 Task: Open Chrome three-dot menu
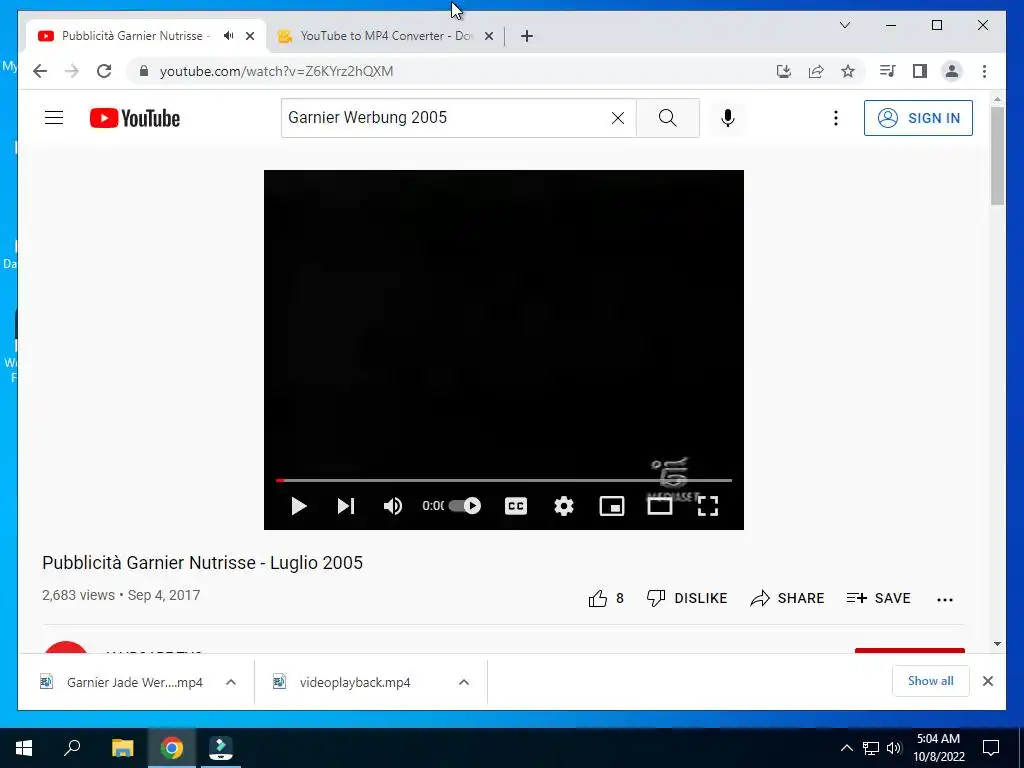click(984, 71)
